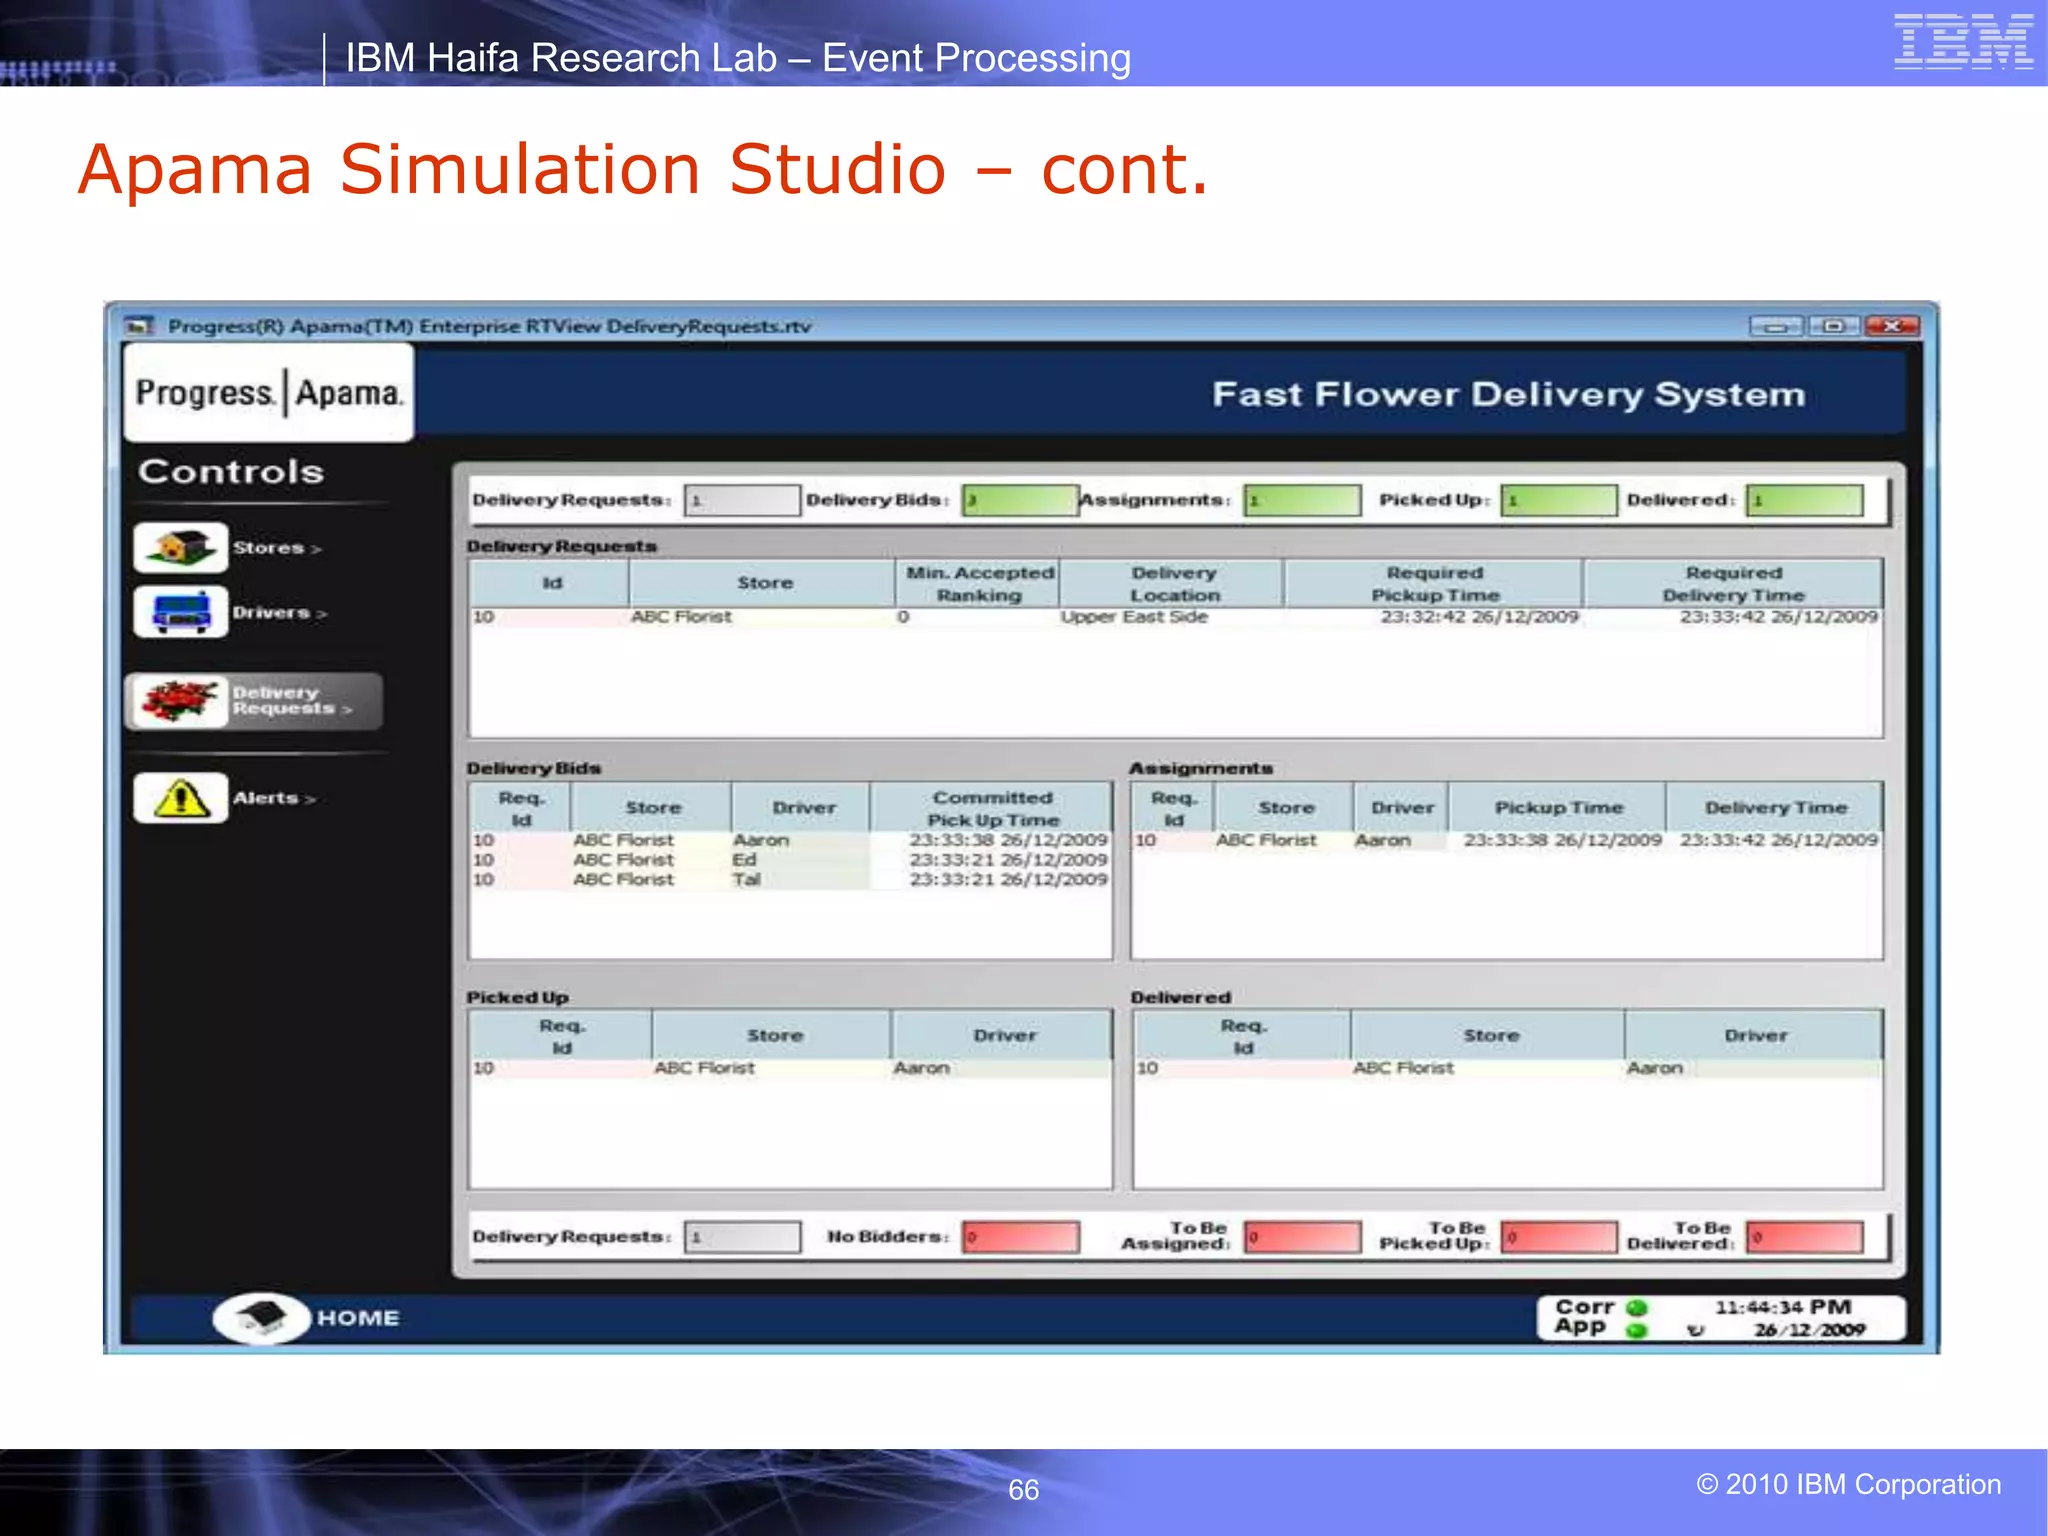2048x1536 pixels.
Task: Click Picked Up green count field
Action: click(1559, 500)
